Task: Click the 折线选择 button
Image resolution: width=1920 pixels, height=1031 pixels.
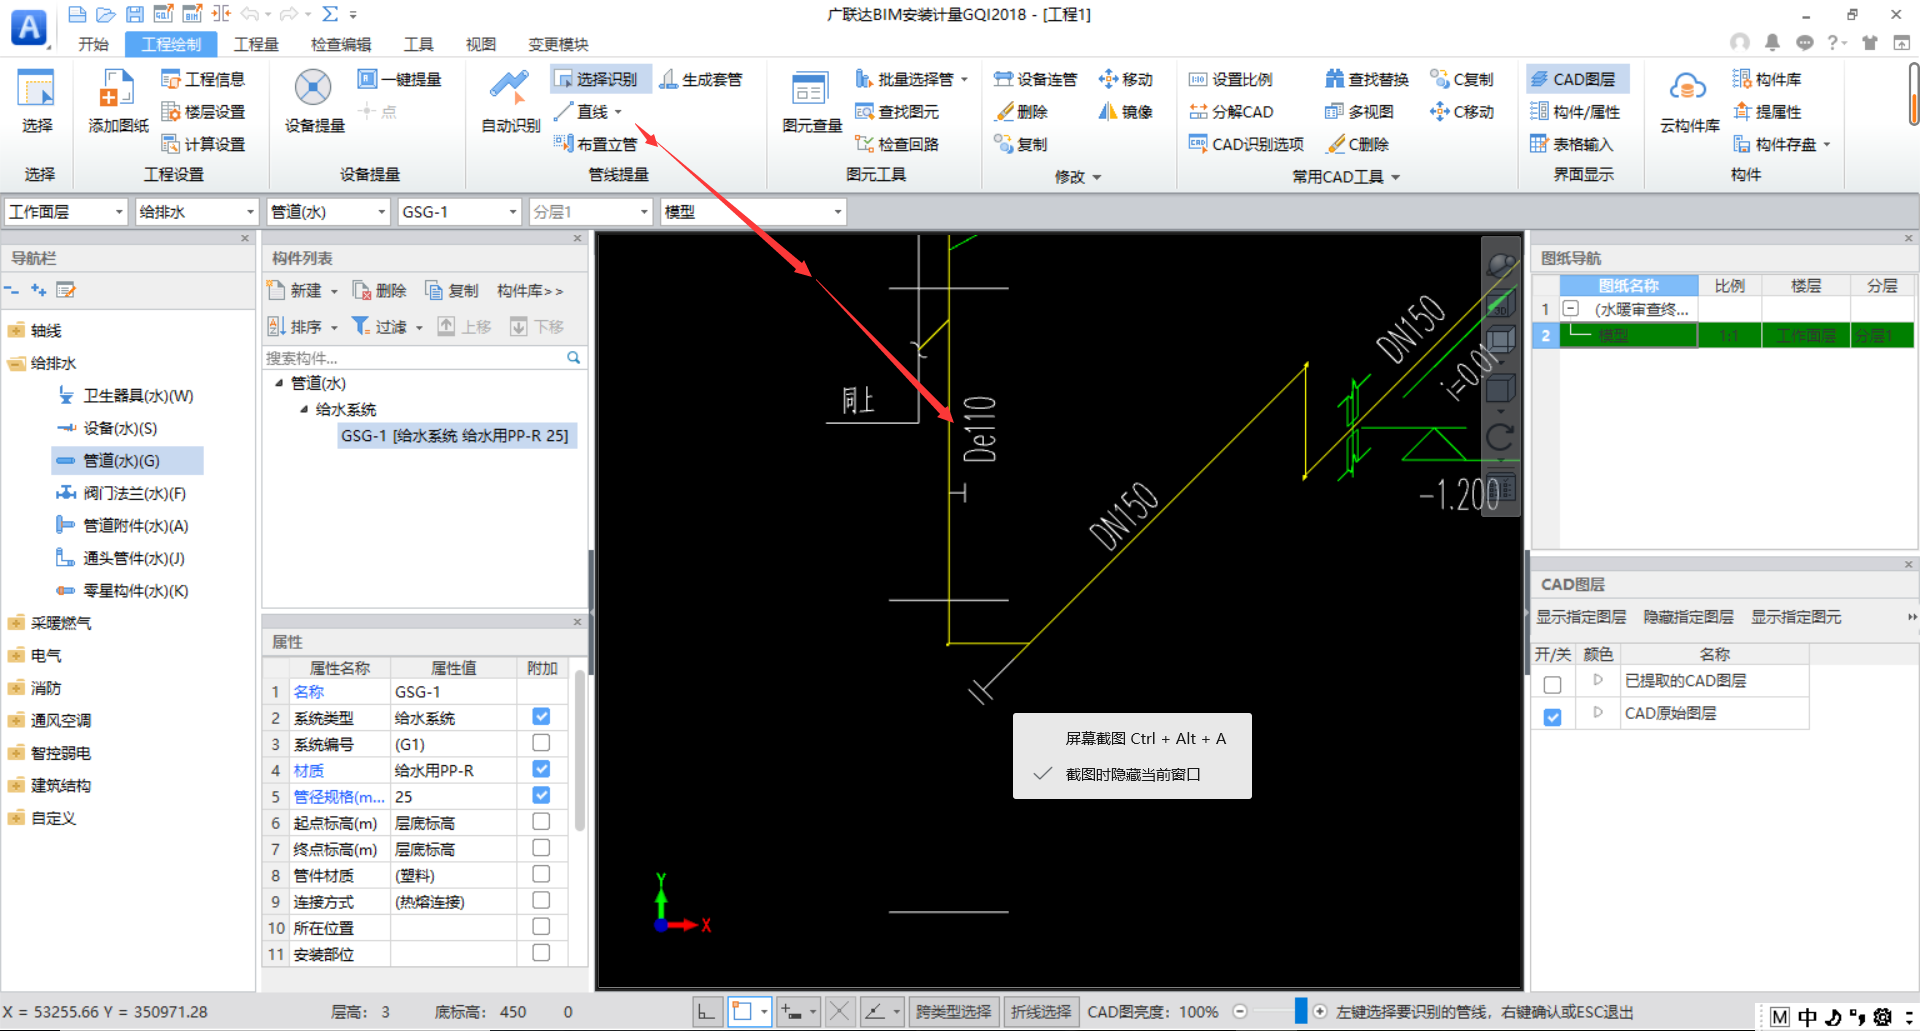Action: [x=1040, y=1012]
